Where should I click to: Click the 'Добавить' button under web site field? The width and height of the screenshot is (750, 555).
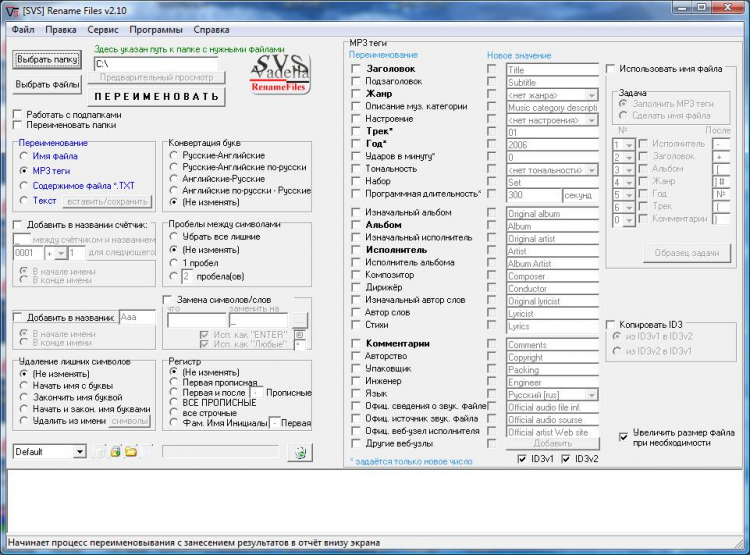click(552, 444)
